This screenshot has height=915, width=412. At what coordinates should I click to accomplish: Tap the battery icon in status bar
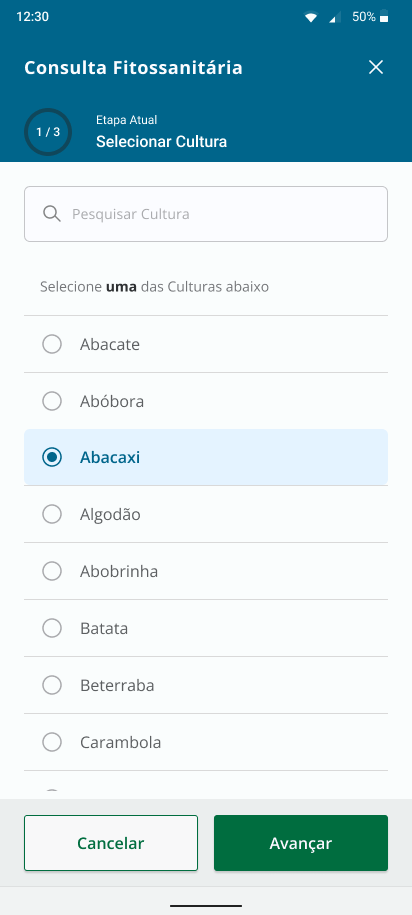click(x=384, y=16)
